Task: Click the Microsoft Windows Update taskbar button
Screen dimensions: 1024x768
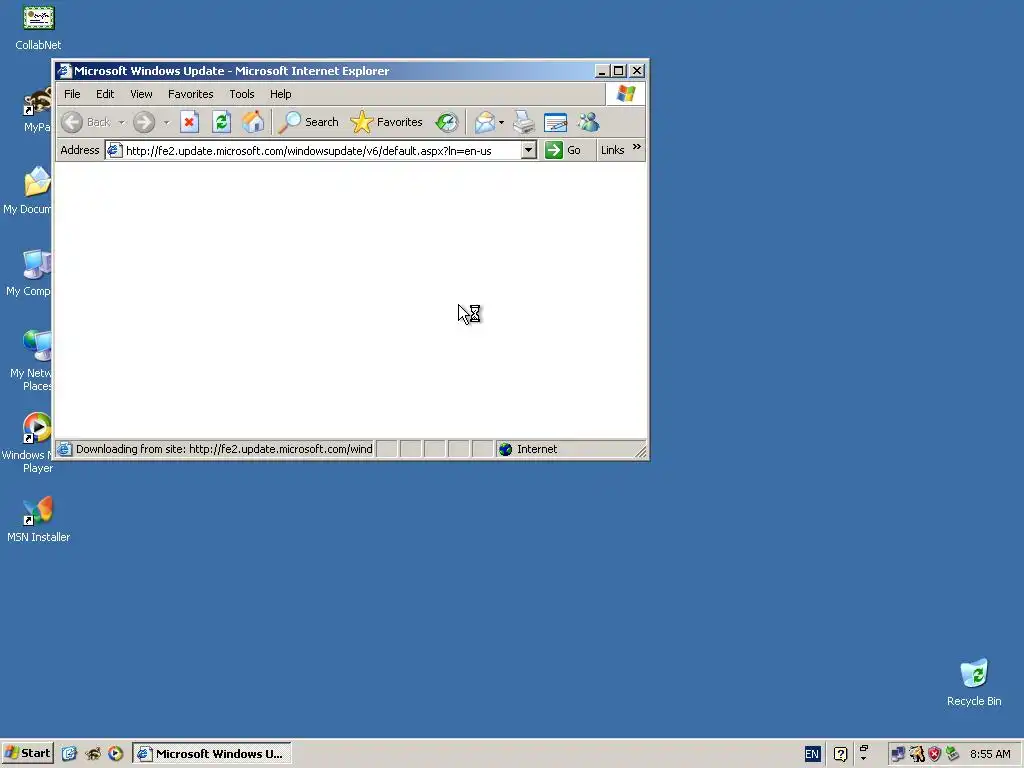Action: 212,754
